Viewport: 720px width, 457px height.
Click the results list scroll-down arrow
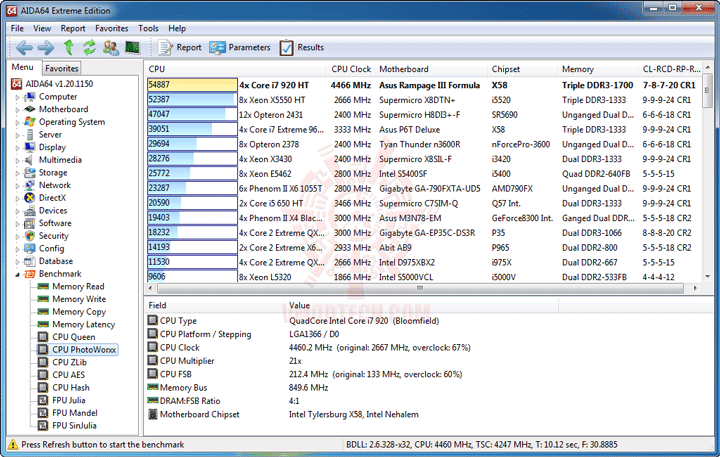click(708, 276)
